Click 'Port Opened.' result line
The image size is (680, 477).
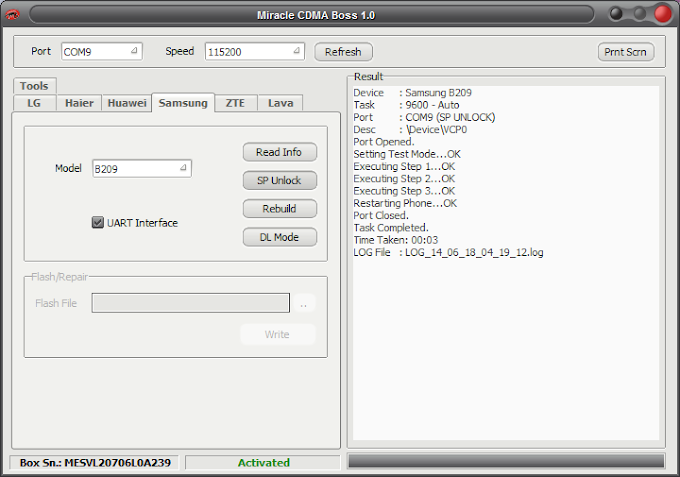384,142
